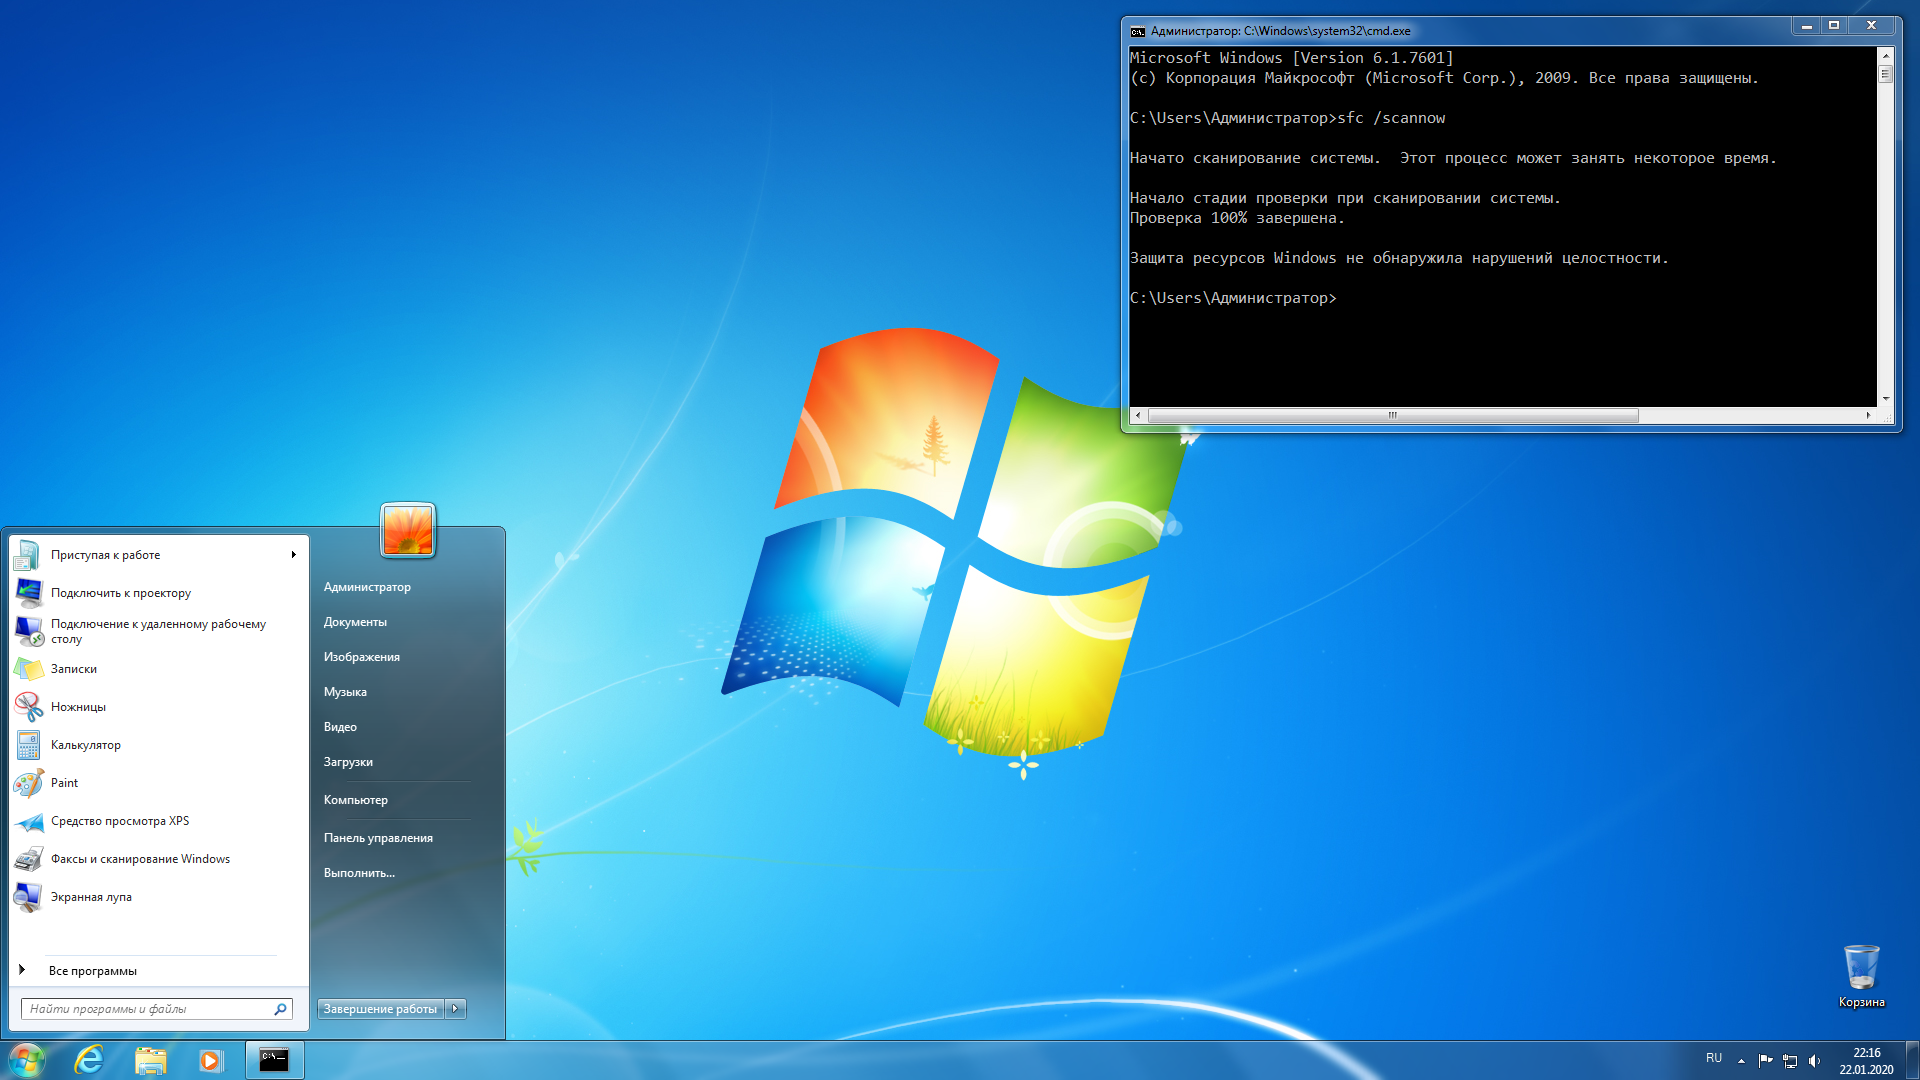
Task: Open Администратор user folder link
Action: pos(367,587)
